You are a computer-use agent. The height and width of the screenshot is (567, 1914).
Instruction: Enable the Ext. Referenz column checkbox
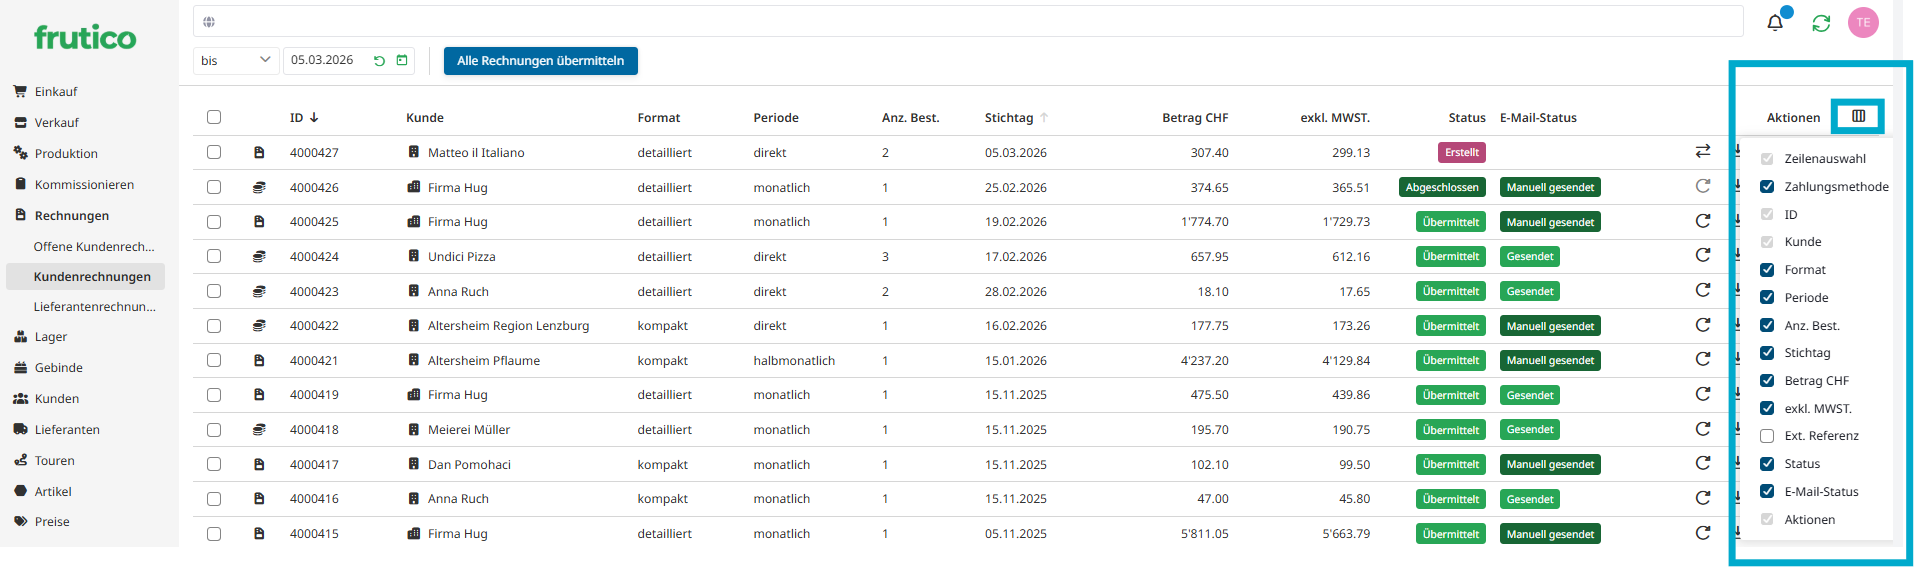(1767, 436)
